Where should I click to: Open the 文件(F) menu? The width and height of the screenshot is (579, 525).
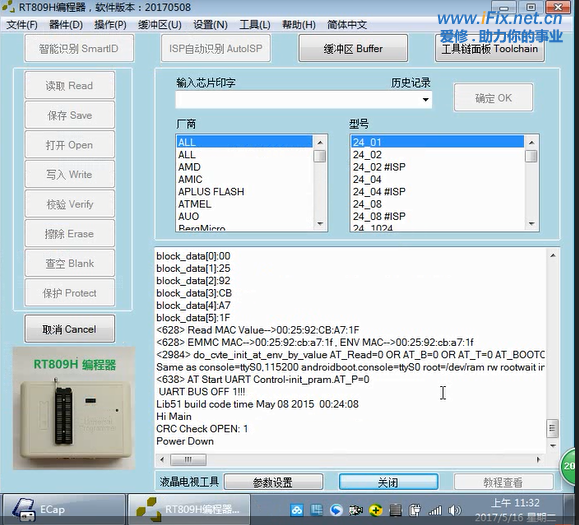coord(22,25)
